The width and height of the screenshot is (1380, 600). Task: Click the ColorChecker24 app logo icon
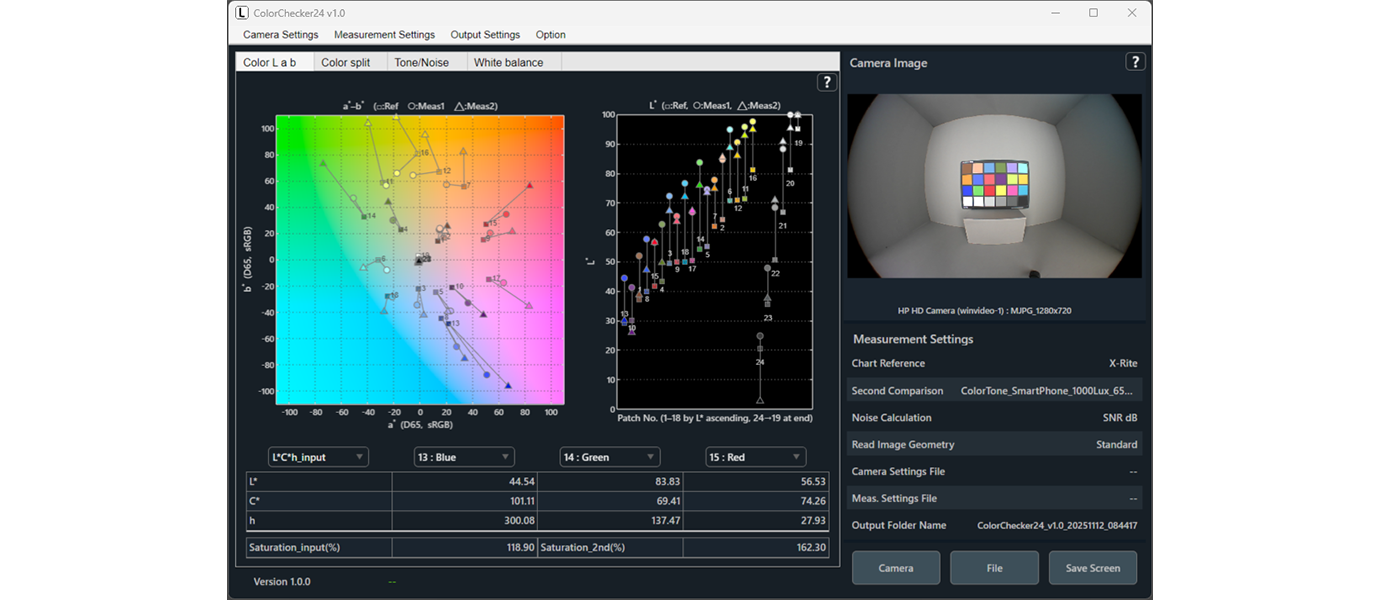click(241, 13)
